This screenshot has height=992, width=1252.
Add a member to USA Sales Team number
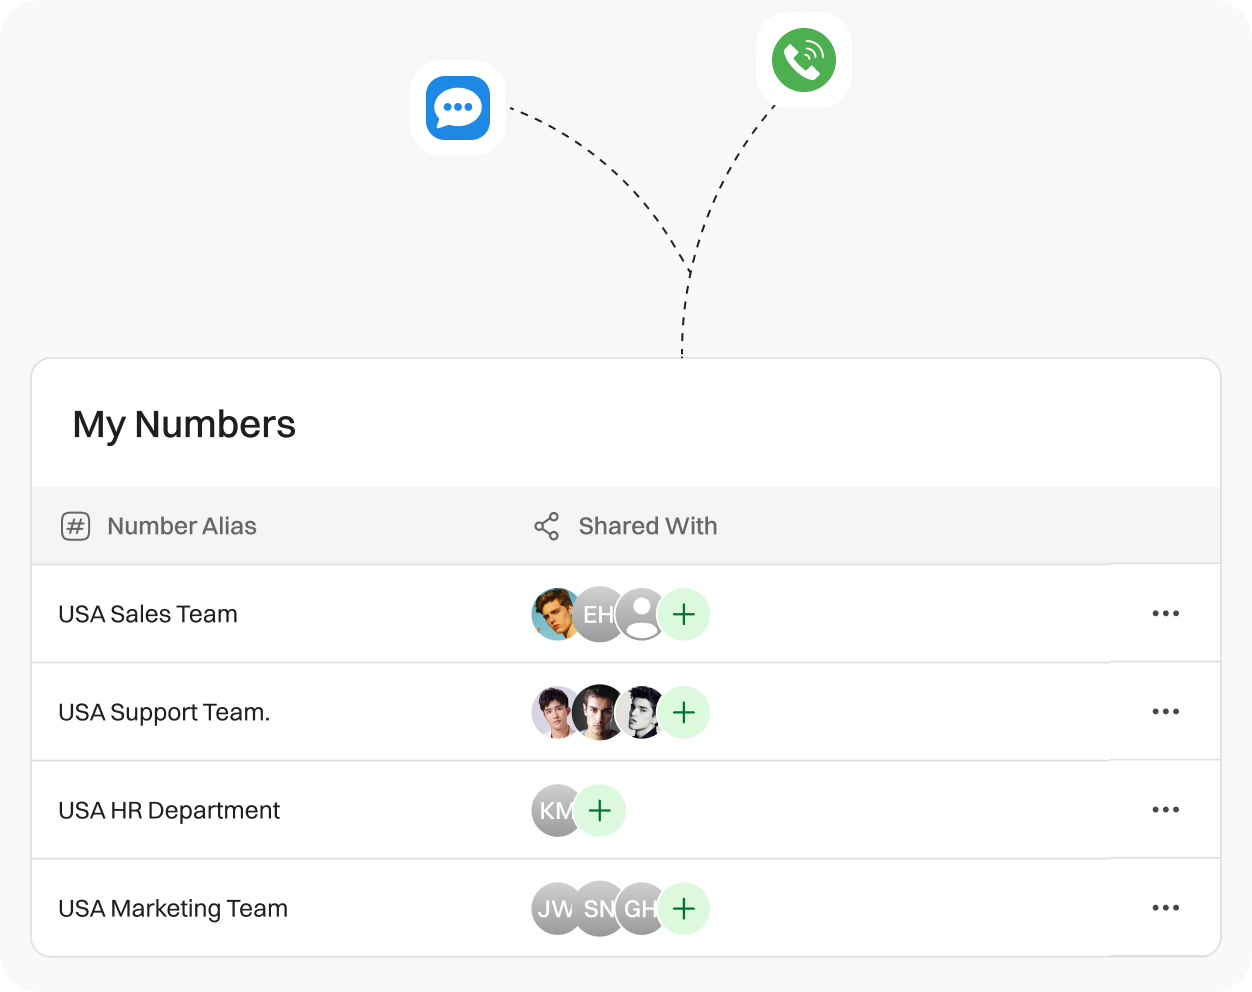pos(684,614)
